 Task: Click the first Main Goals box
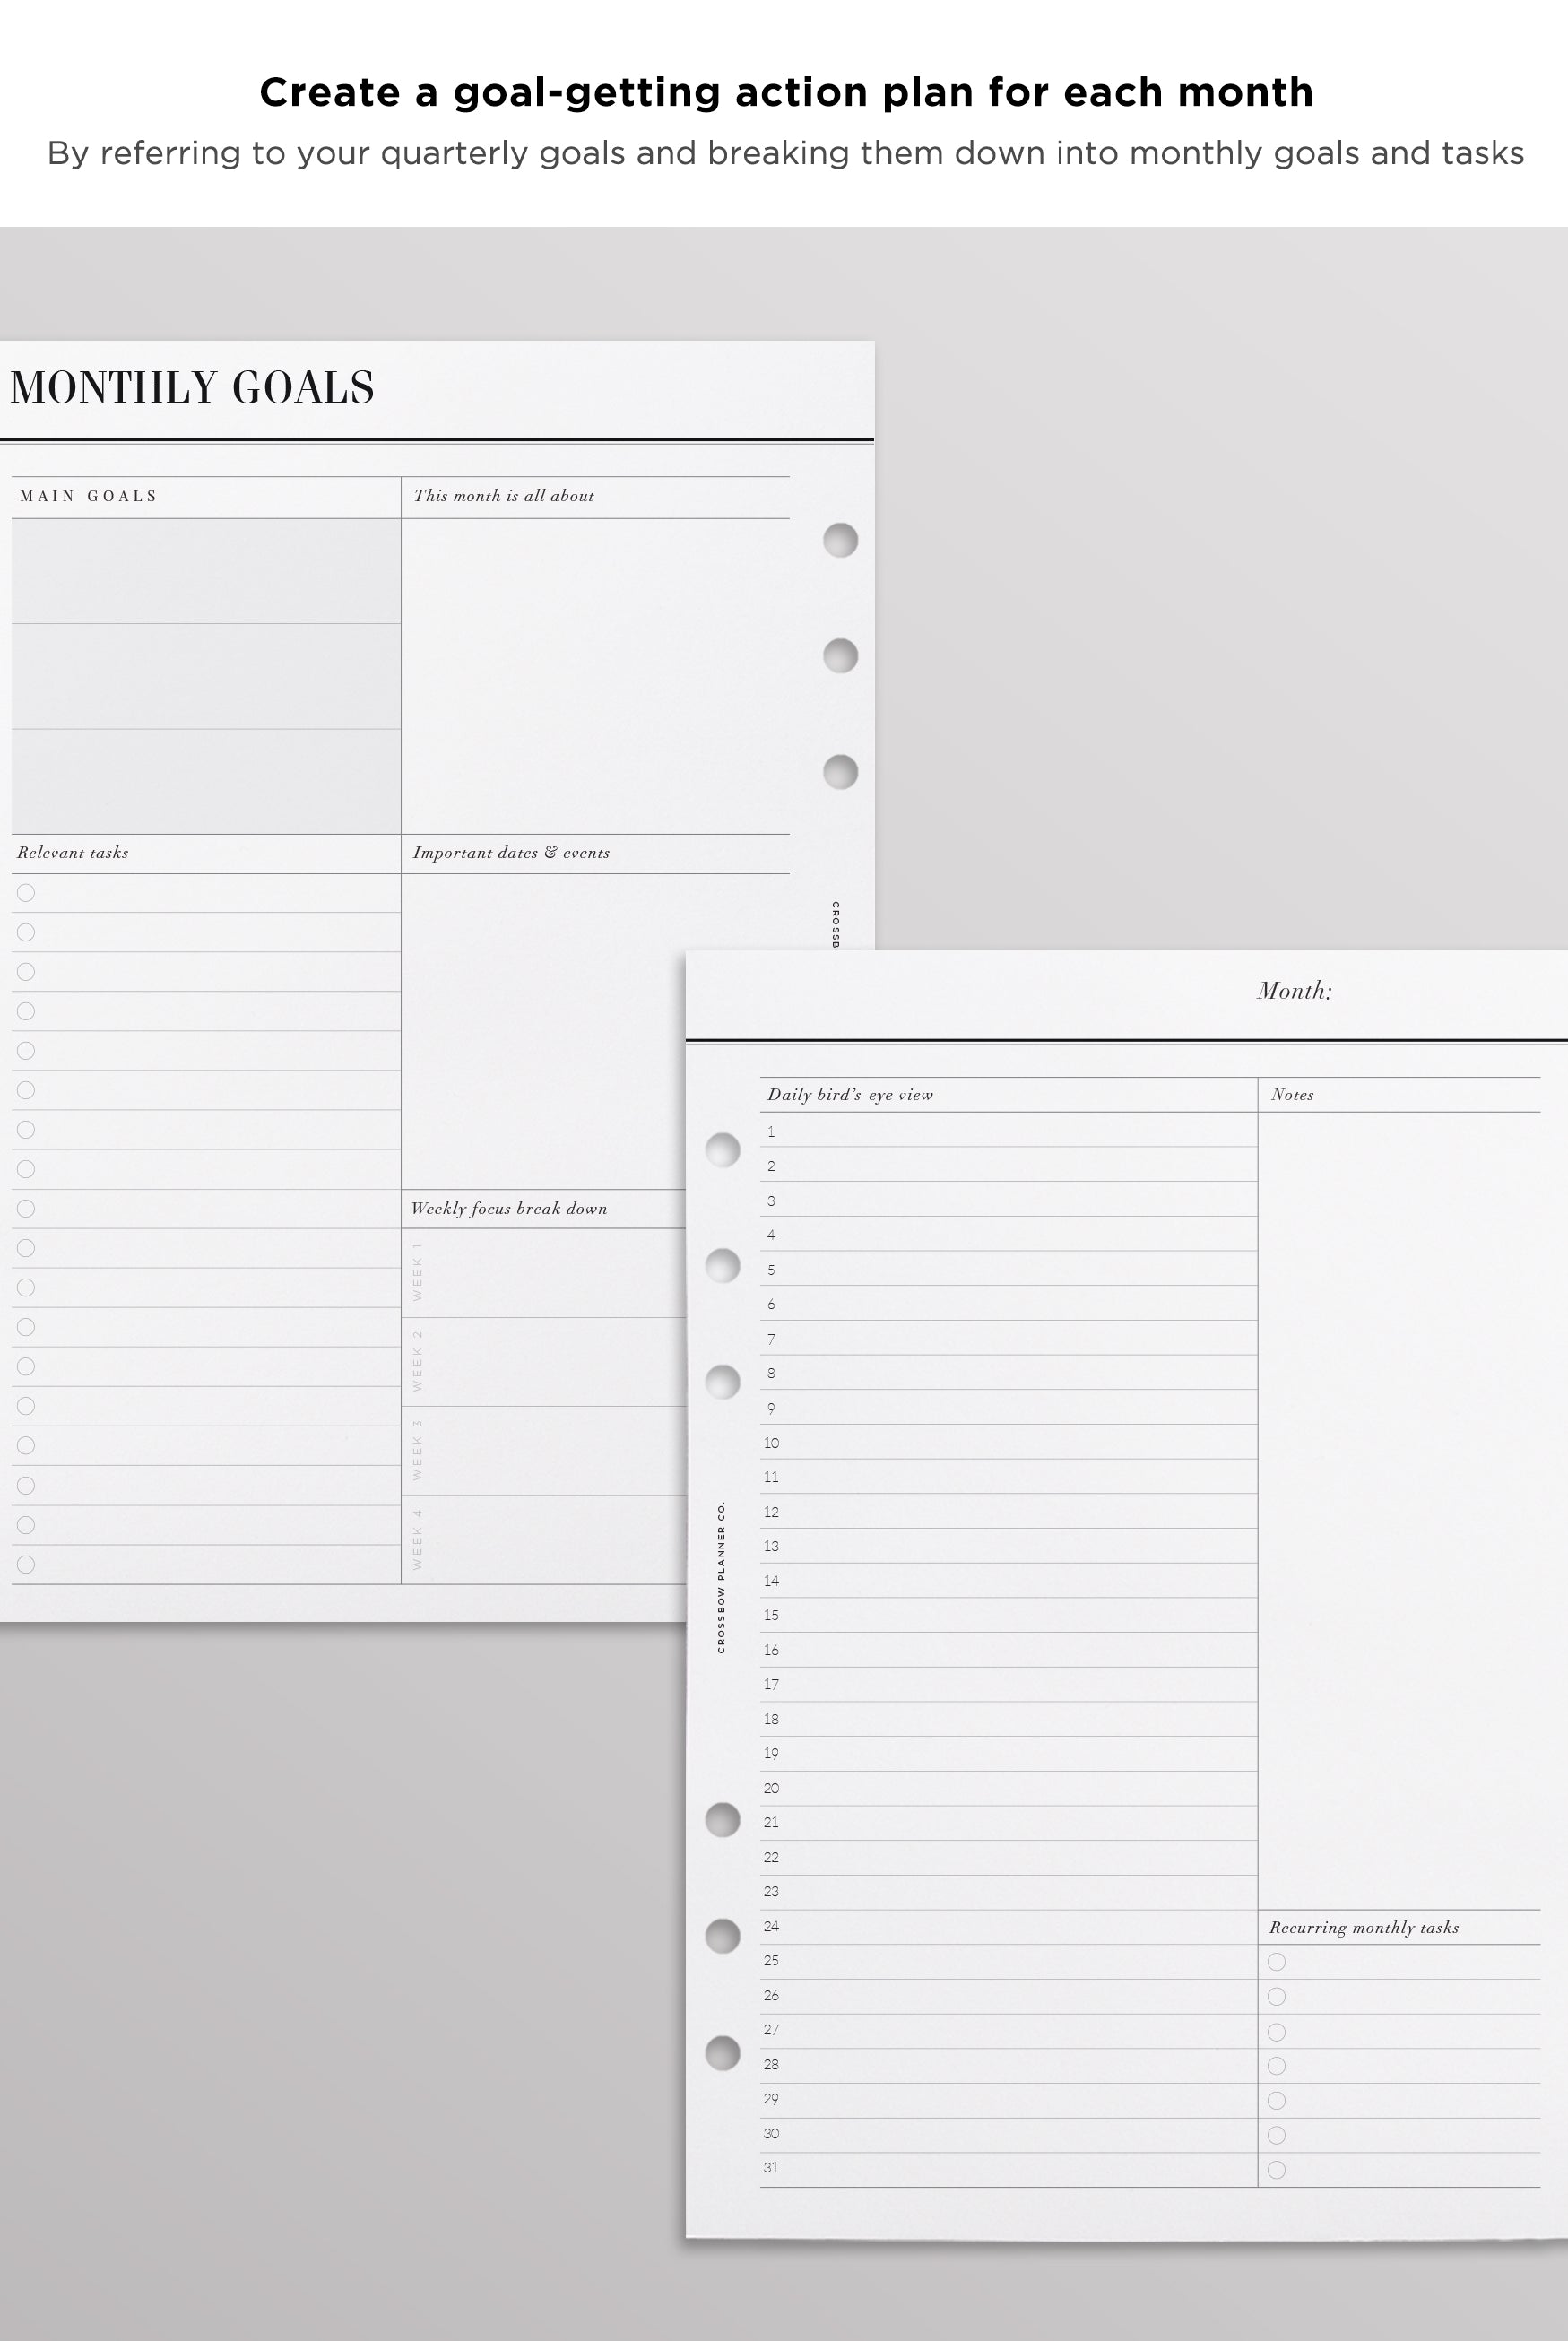(x=206, y=571)
